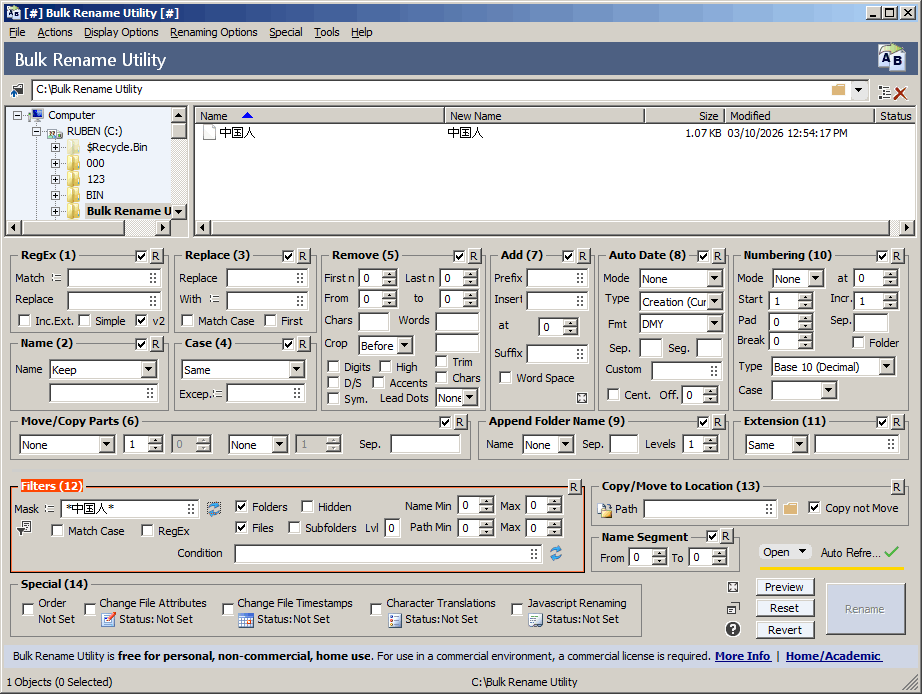The image size is (922, 694).
Task: Open Renaming Options menu
Action: click(x=213, y=32)
